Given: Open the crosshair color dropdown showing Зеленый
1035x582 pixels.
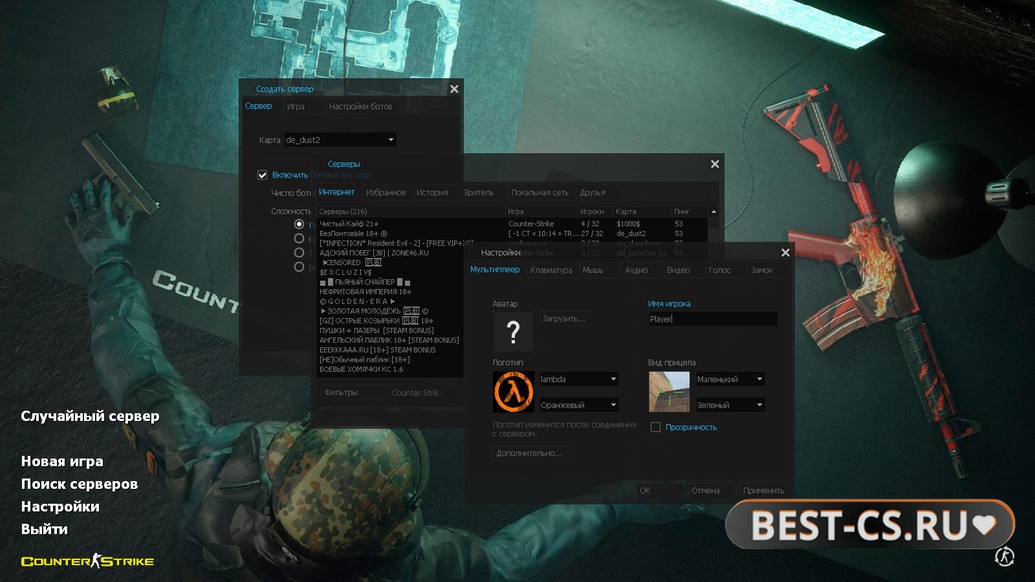Looking at the screenshot, I should (x=729, y=404).
